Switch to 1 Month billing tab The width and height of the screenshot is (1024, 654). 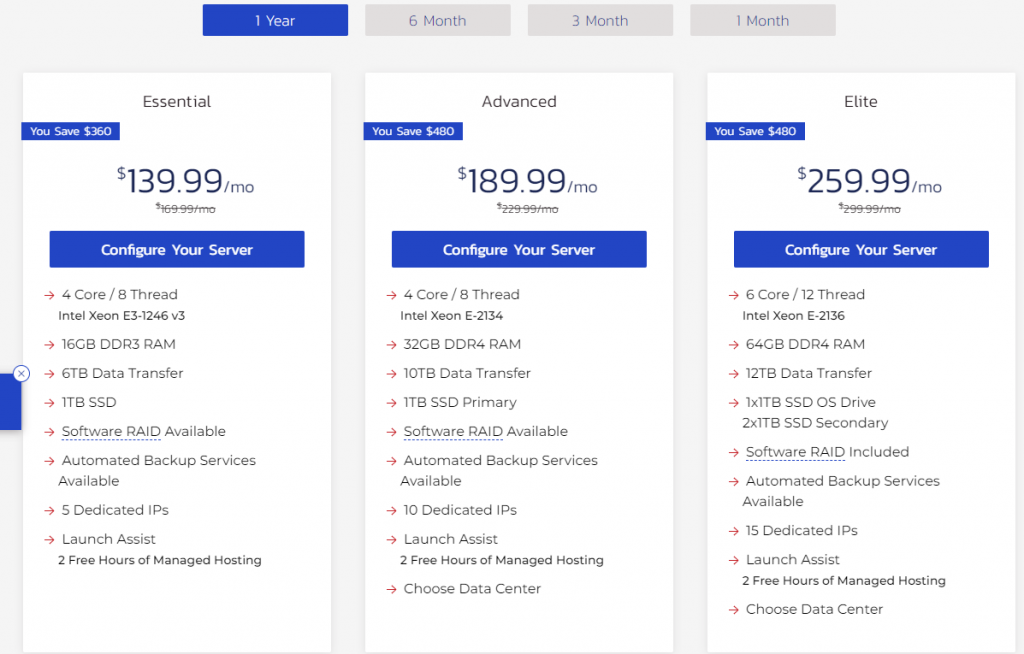pyautogui.click(x=762, y=20)
